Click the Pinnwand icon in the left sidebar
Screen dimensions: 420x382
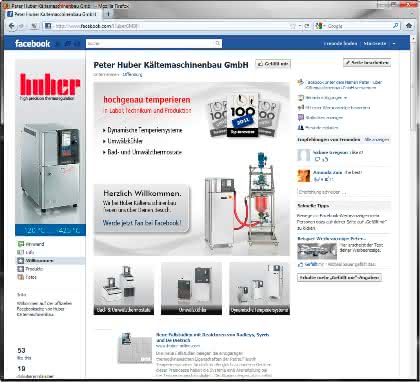(21, 244)
